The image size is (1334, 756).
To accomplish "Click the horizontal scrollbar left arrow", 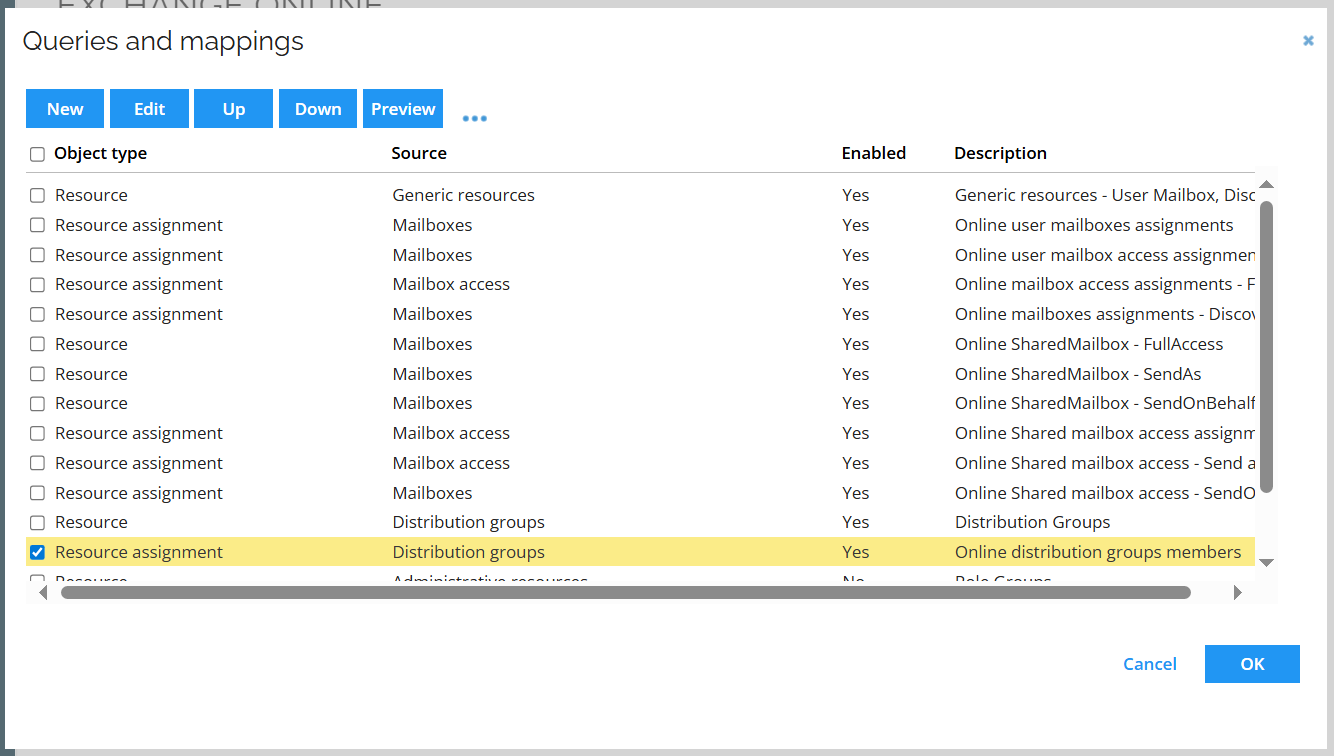I will click(43, 592).
